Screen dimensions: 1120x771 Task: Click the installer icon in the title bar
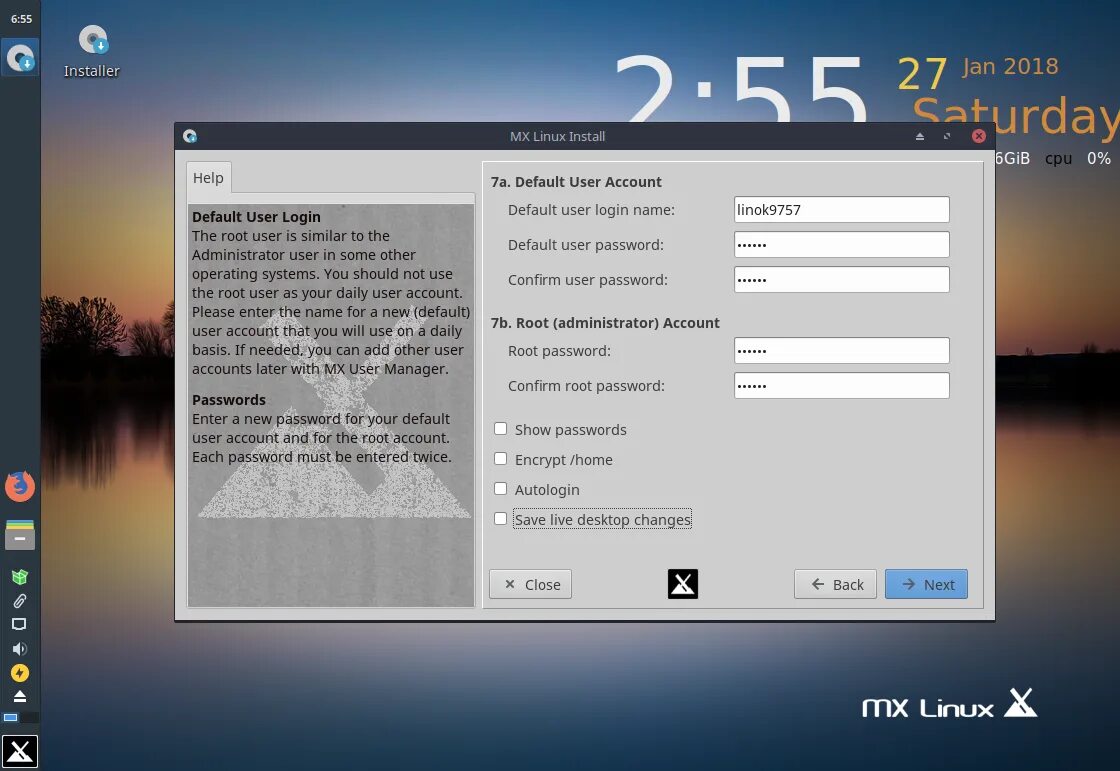[190, 136]
